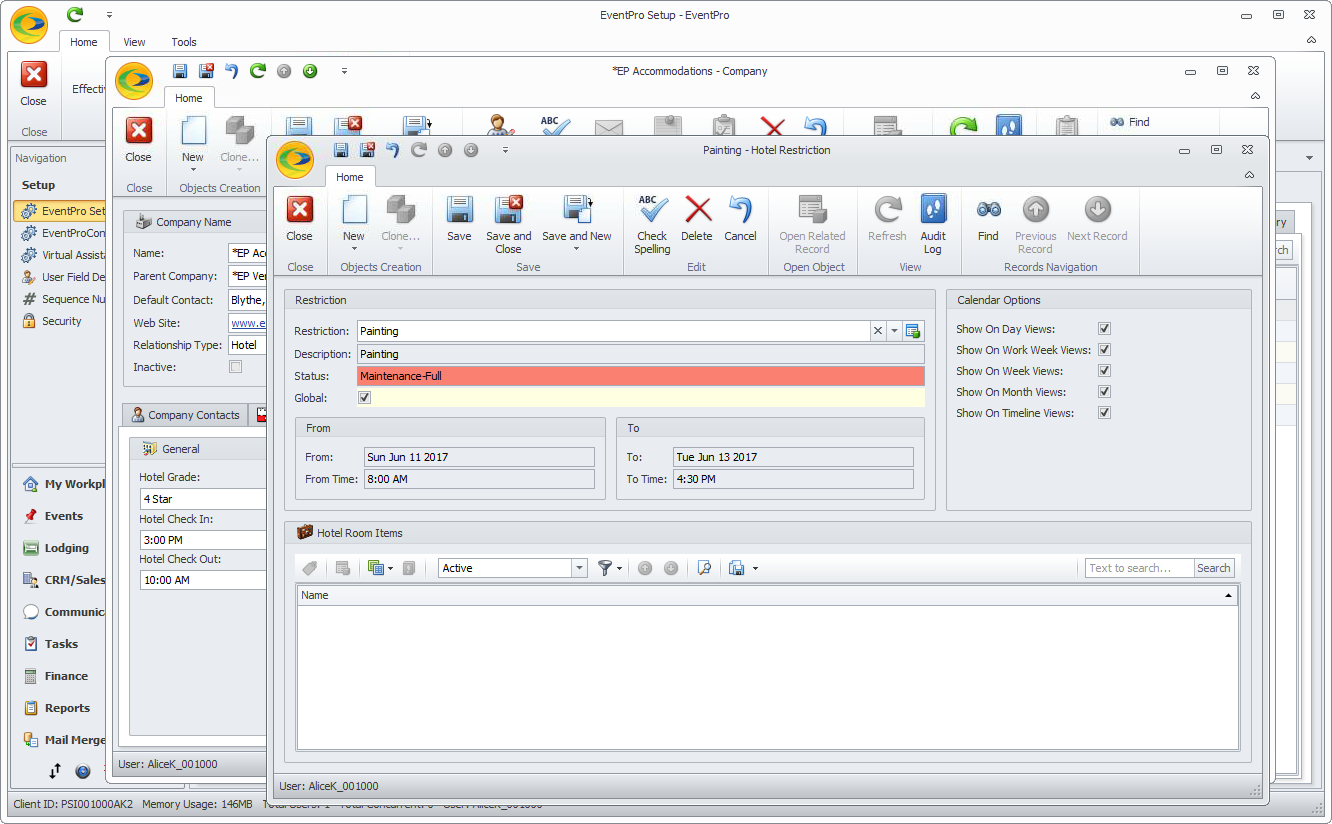1332x824 pixels.
Task: Expand the New button dropdown in Hotel Restriction ribbon
Action: pyautogui.click(x=354, y=249)
